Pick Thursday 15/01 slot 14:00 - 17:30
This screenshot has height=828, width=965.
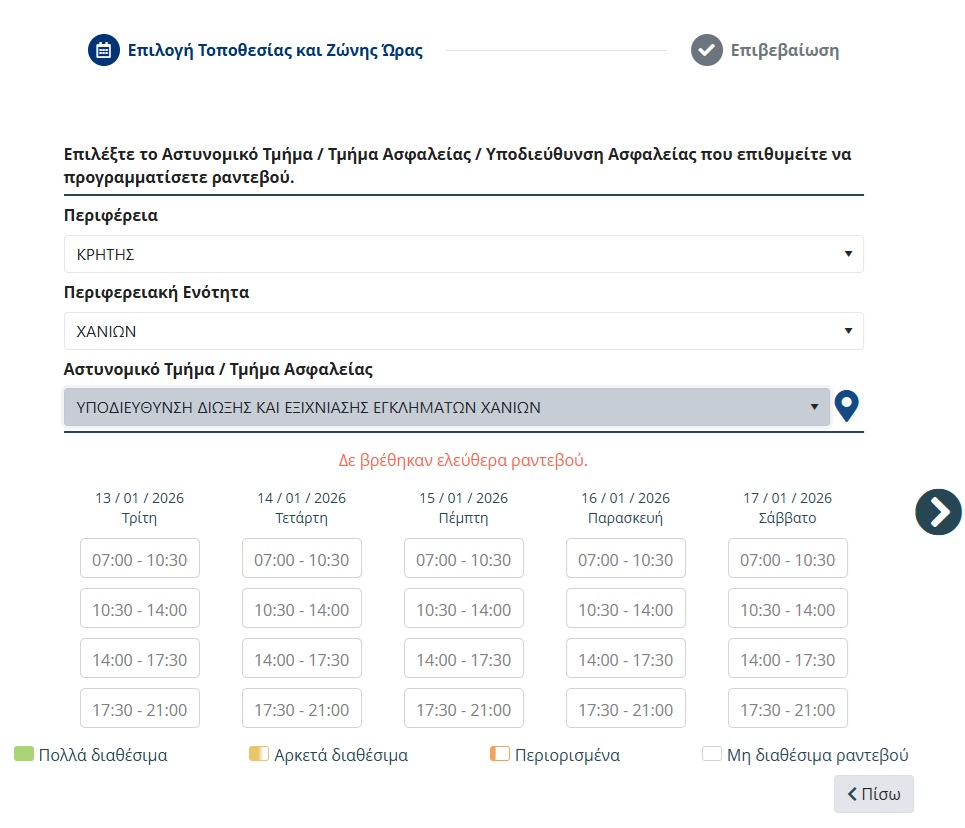tap(464, 659)
